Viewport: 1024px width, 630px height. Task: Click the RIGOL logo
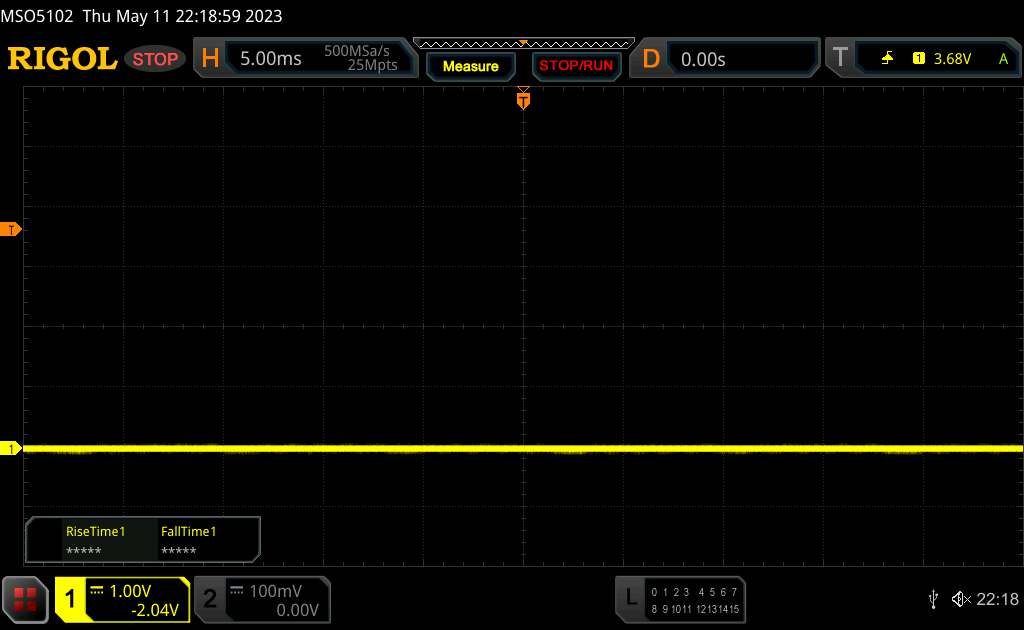click(x=62, y=59)
